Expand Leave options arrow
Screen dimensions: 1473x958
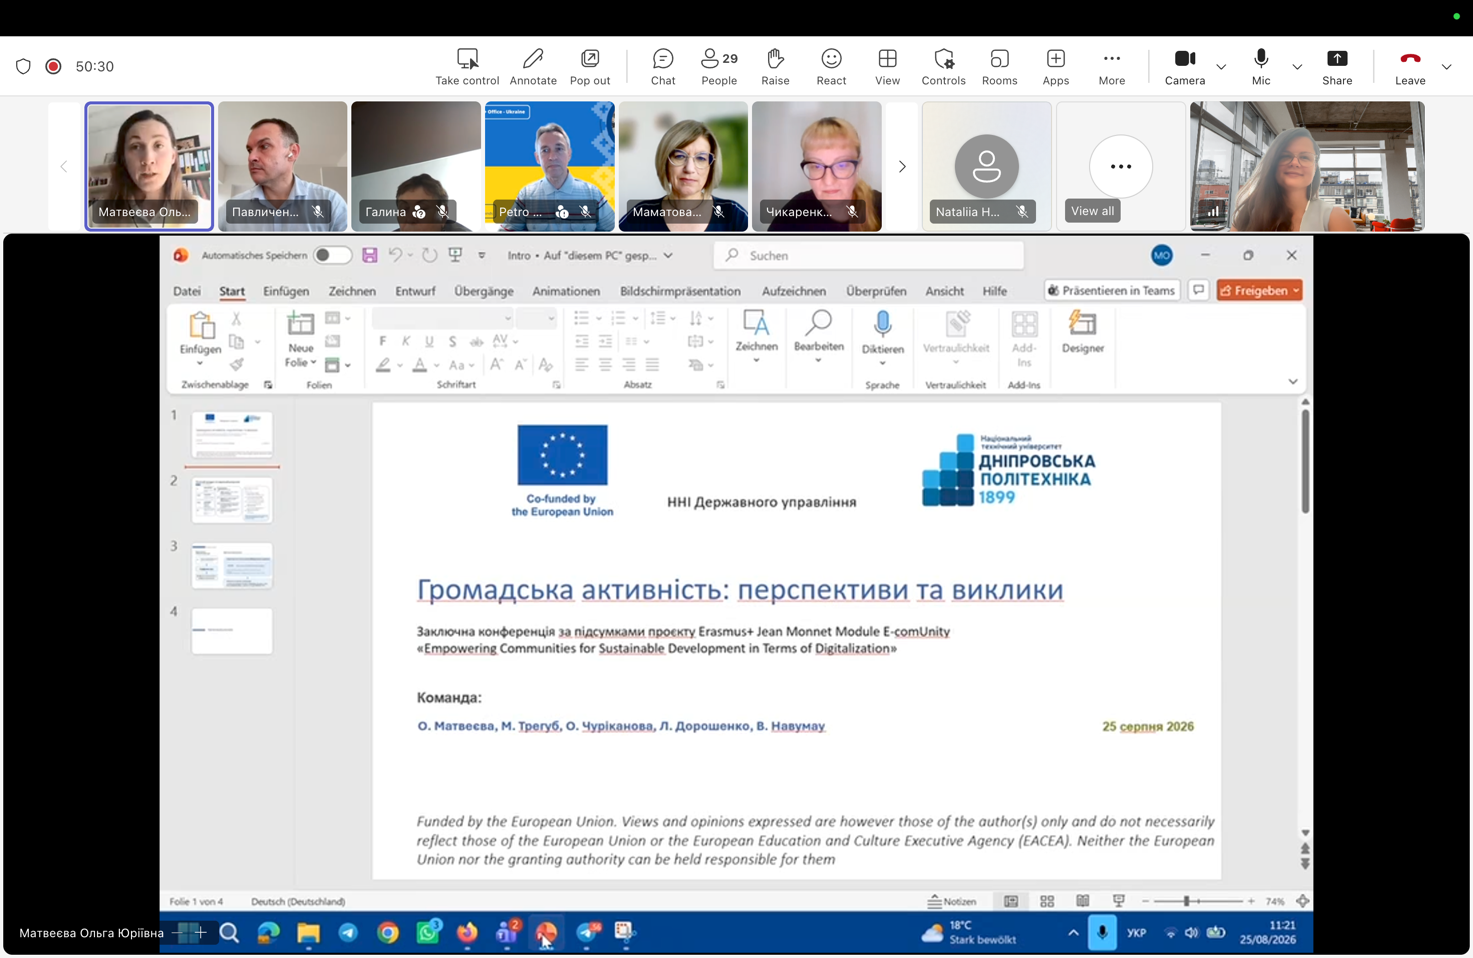1446,67
